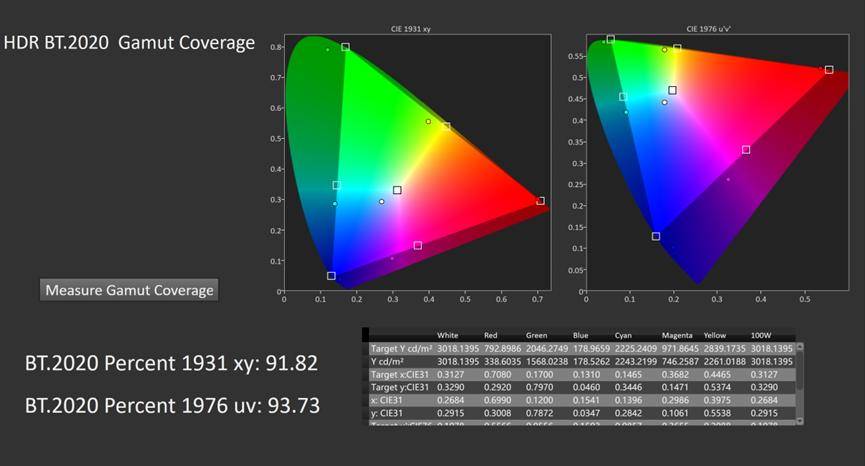Viewport: 865px width, 466px height.
Task: Select green target square in CIE 1931 chart
Action: click(345, 47)
